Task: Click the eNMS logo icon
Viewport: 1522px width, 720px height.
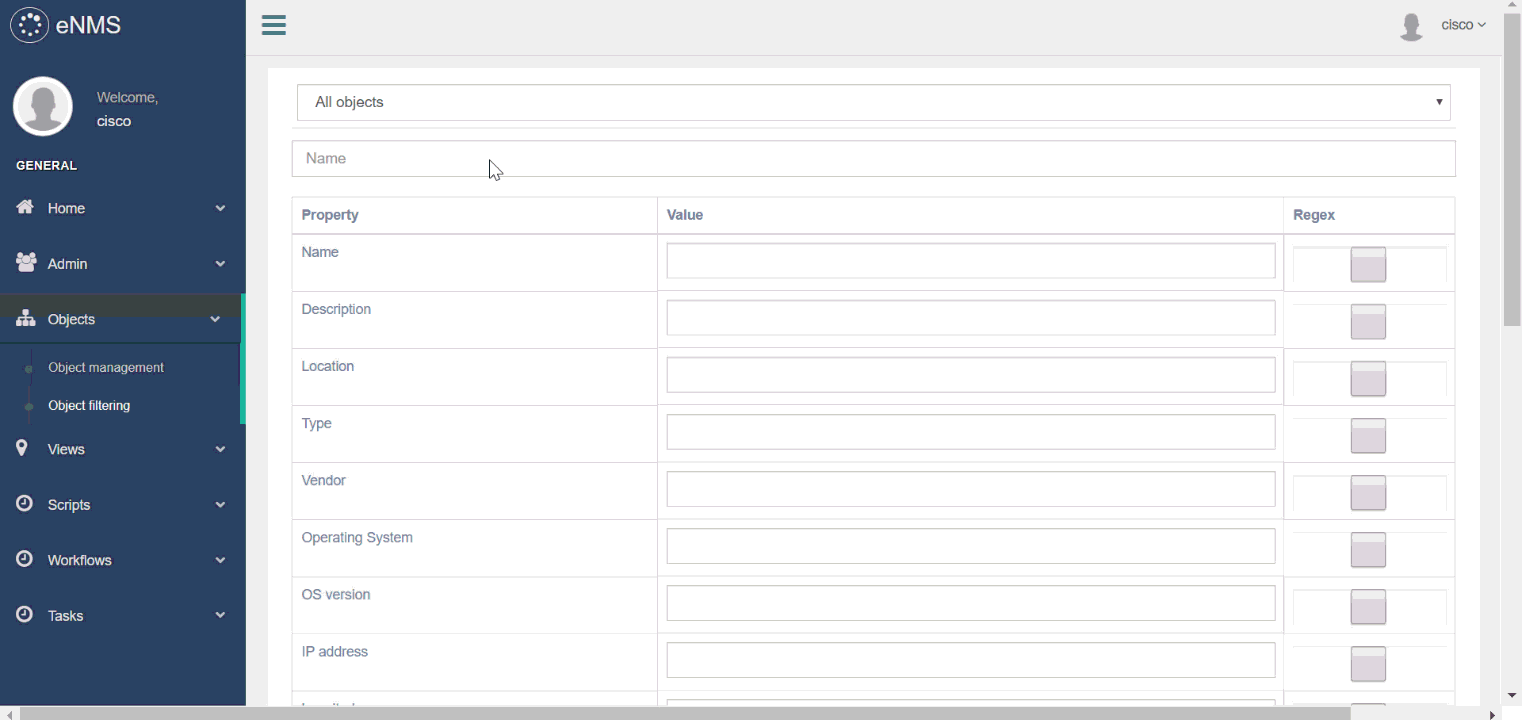Action: click(29, 25)
